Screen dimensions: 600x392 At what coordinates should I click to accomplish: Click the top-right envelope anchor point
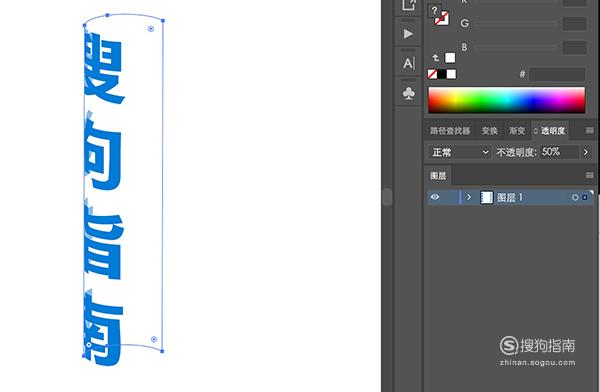point(163,21)
